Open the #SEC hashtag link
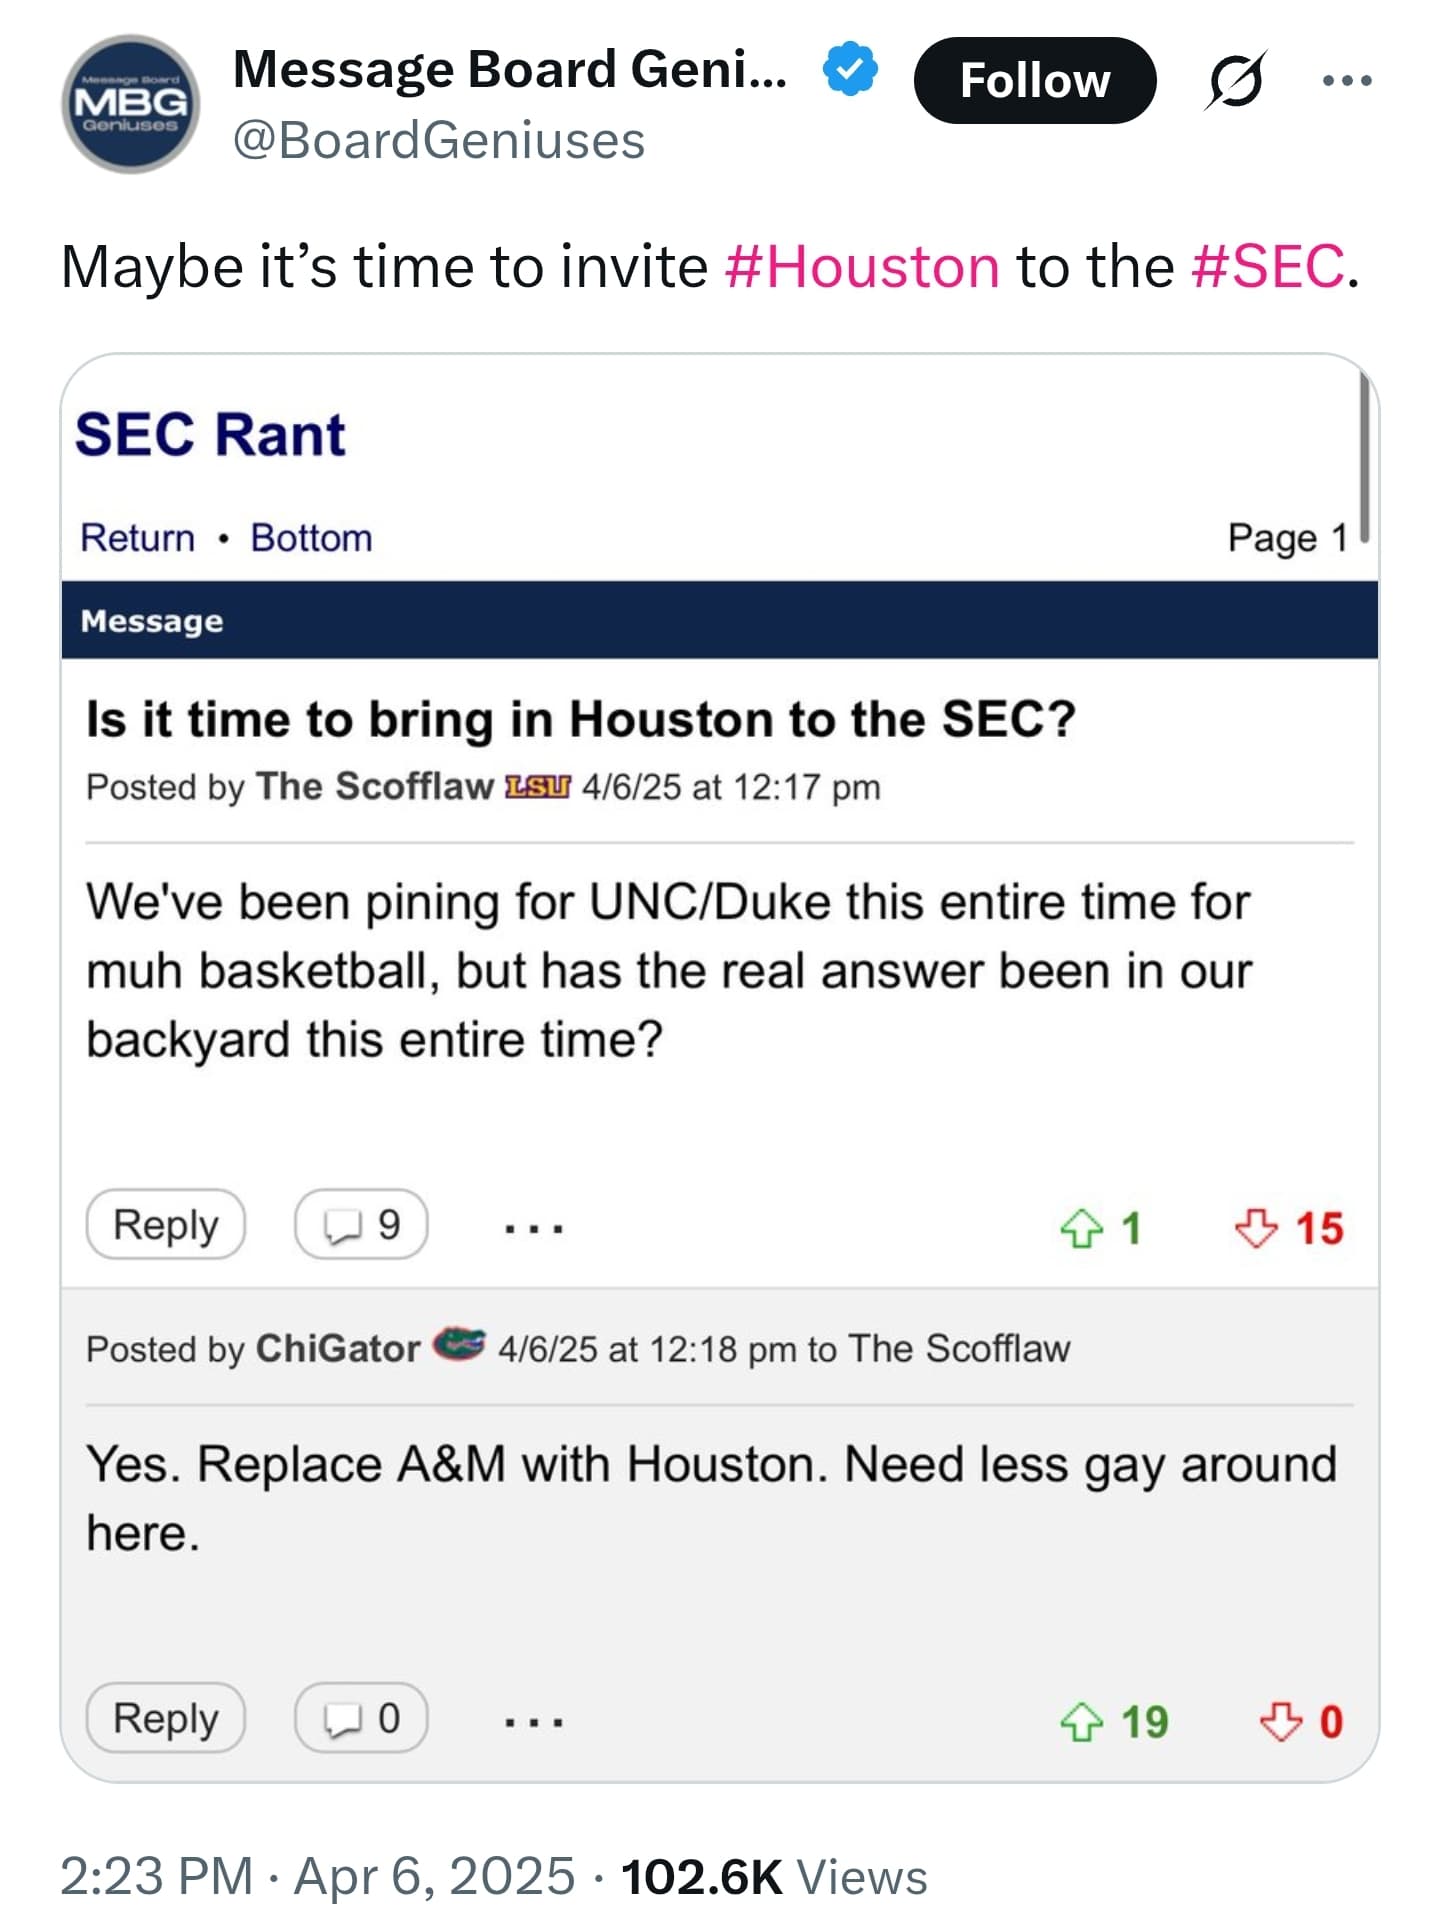The height and width of the screenshot is (1924, 1440). pos(1268,267)
